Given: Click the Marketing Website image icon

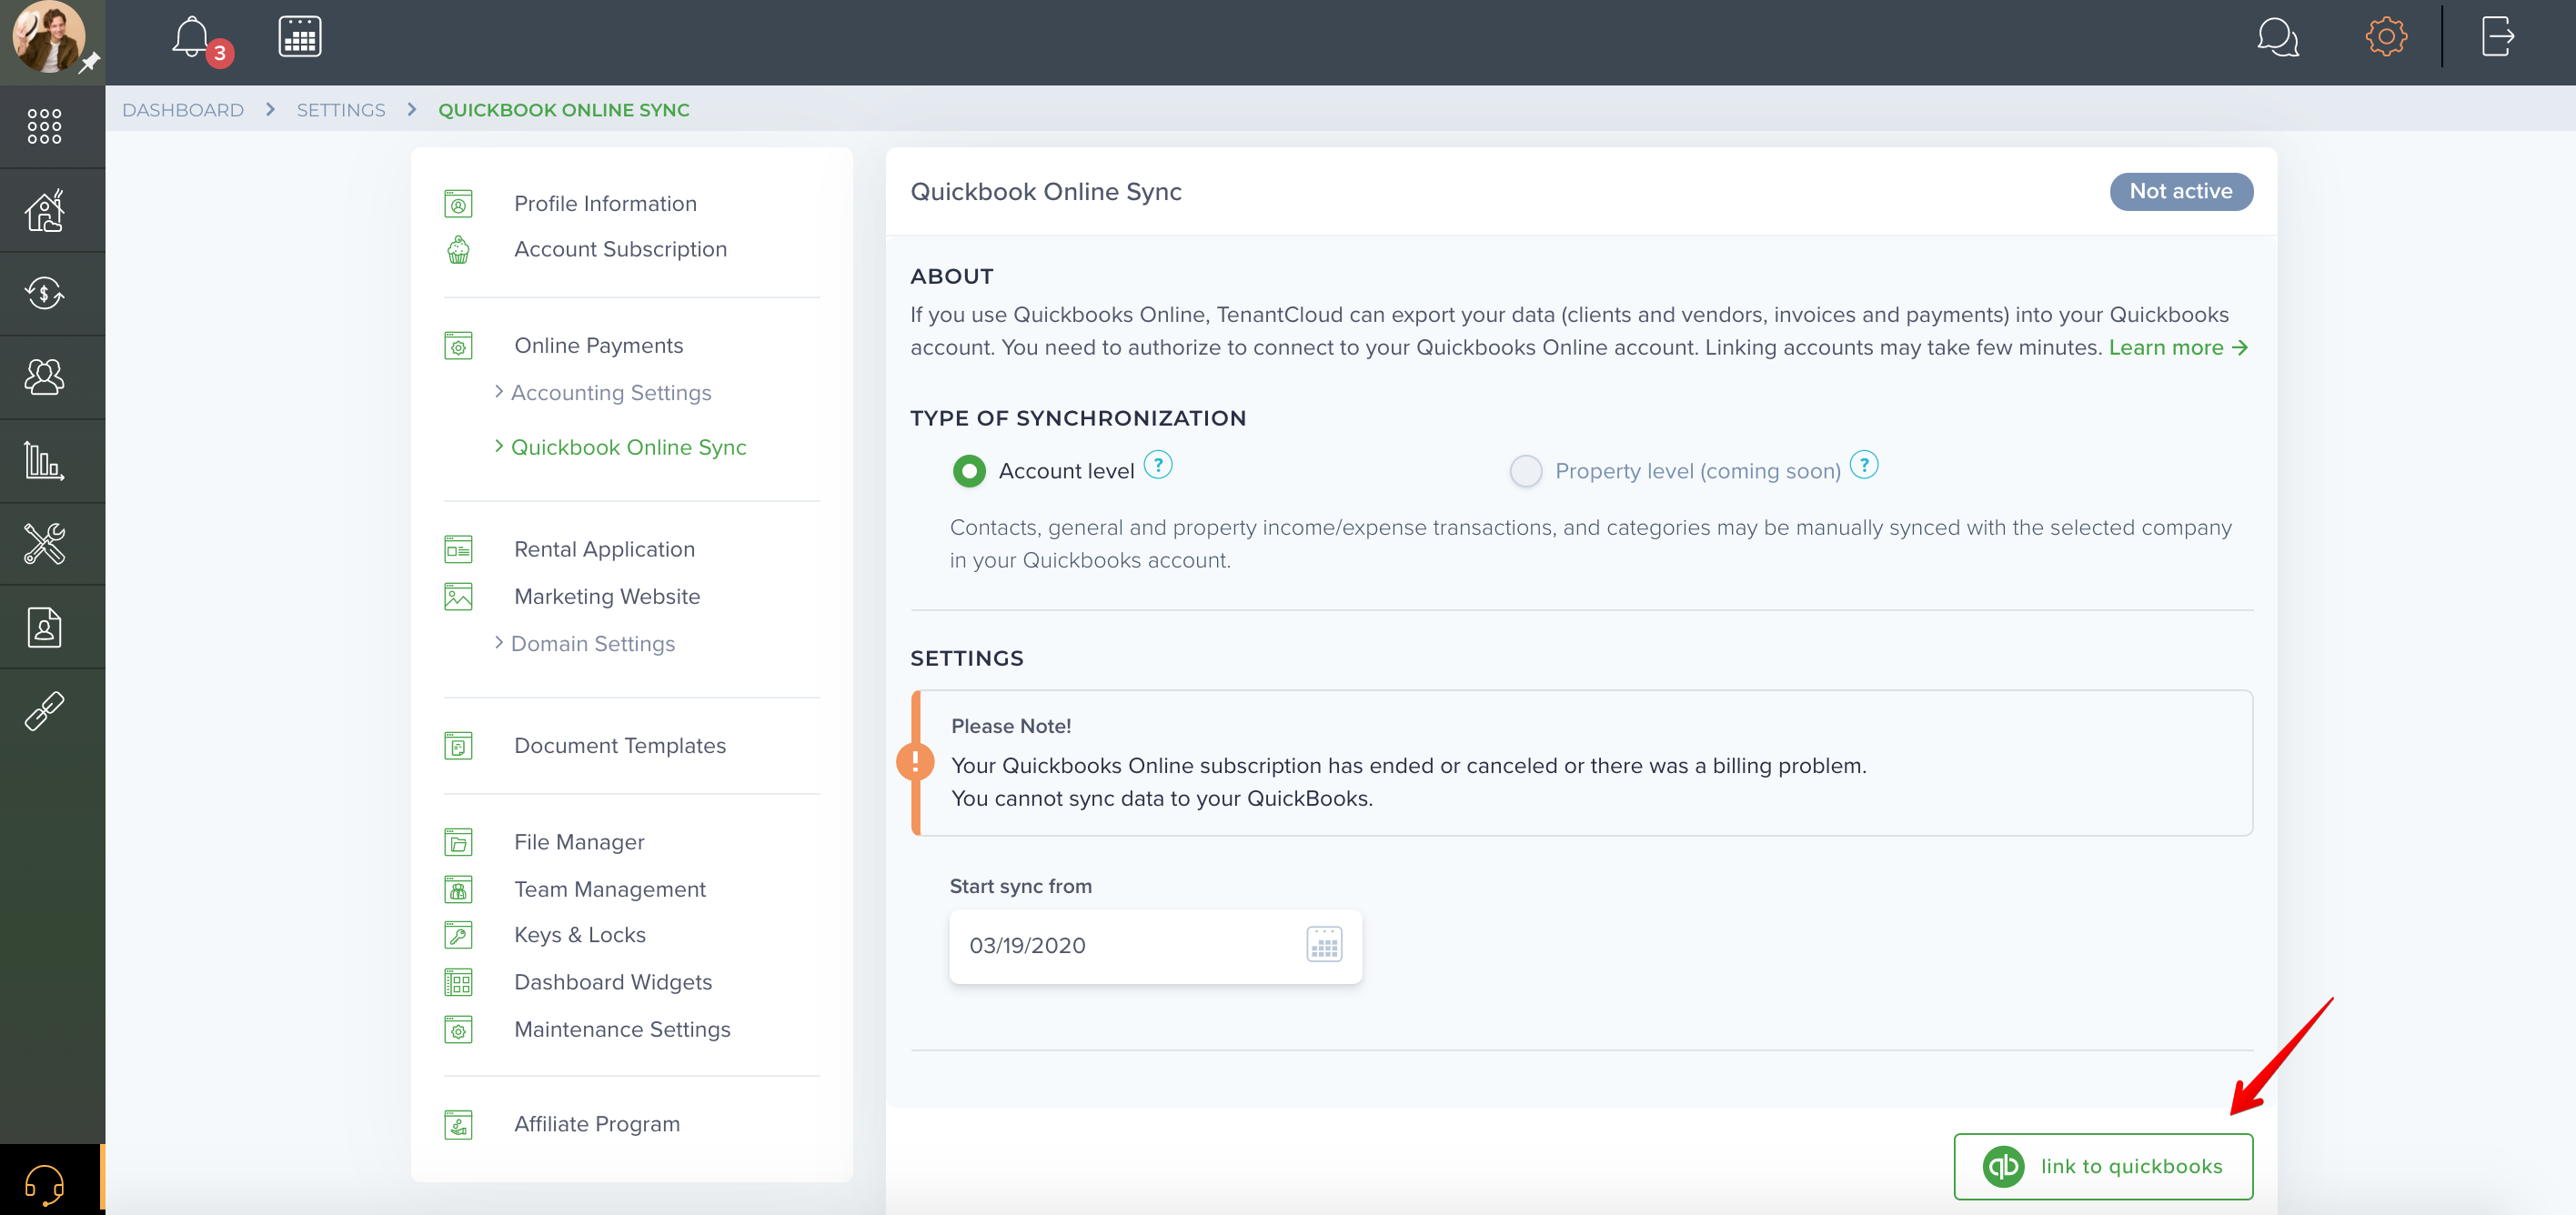Looking at the screenshot, I should coord(458,597).
